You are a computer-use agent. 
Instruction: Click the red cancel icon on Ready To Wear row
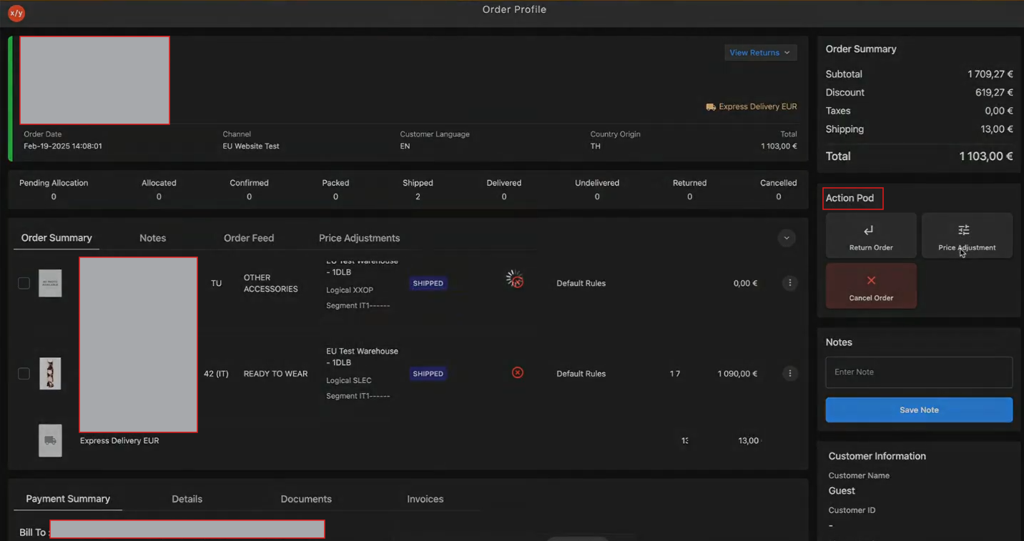click(517, 372)
